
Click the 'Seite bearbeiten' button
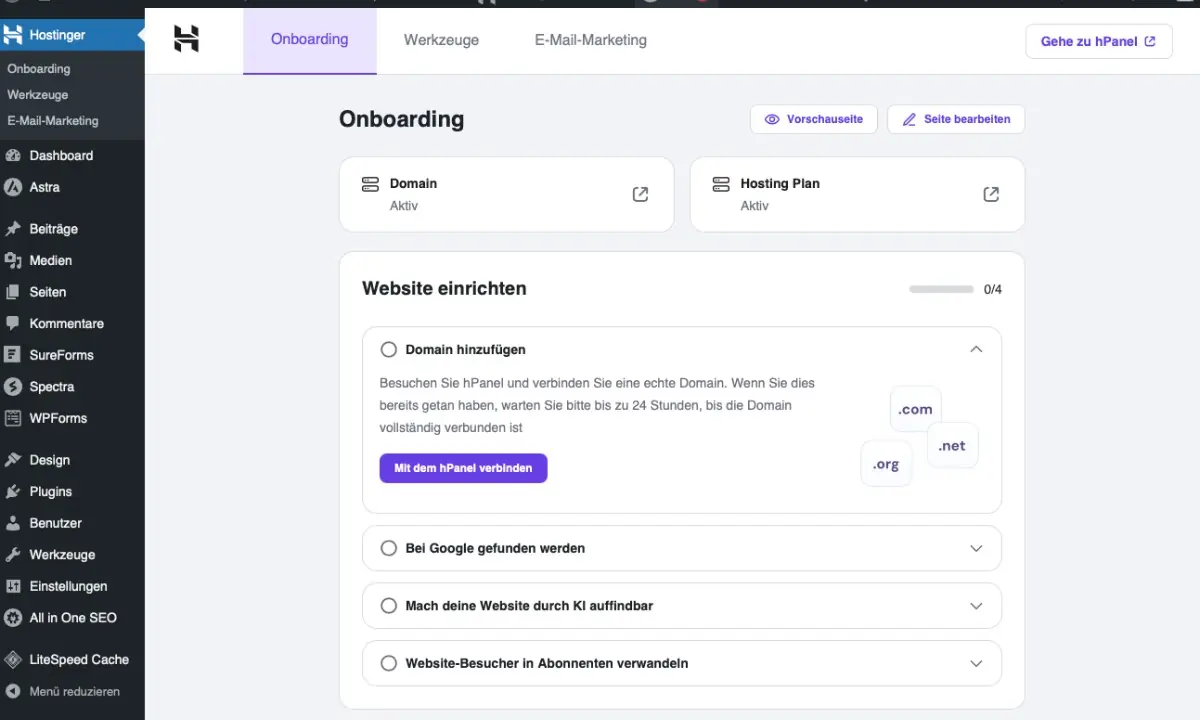[955, 119]
